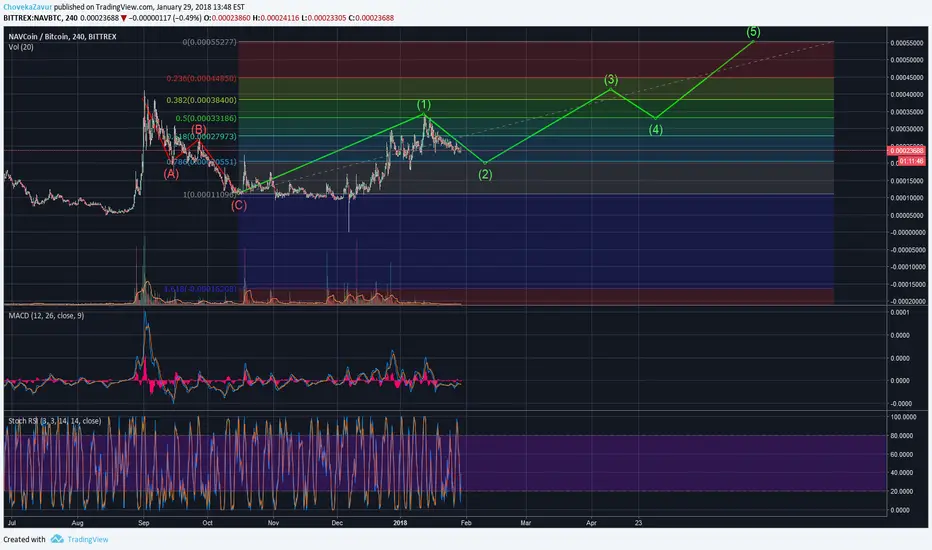Screen dimensions: 932x550
Task: Click the high value H:0.00024116
Action: pos(276,18)
